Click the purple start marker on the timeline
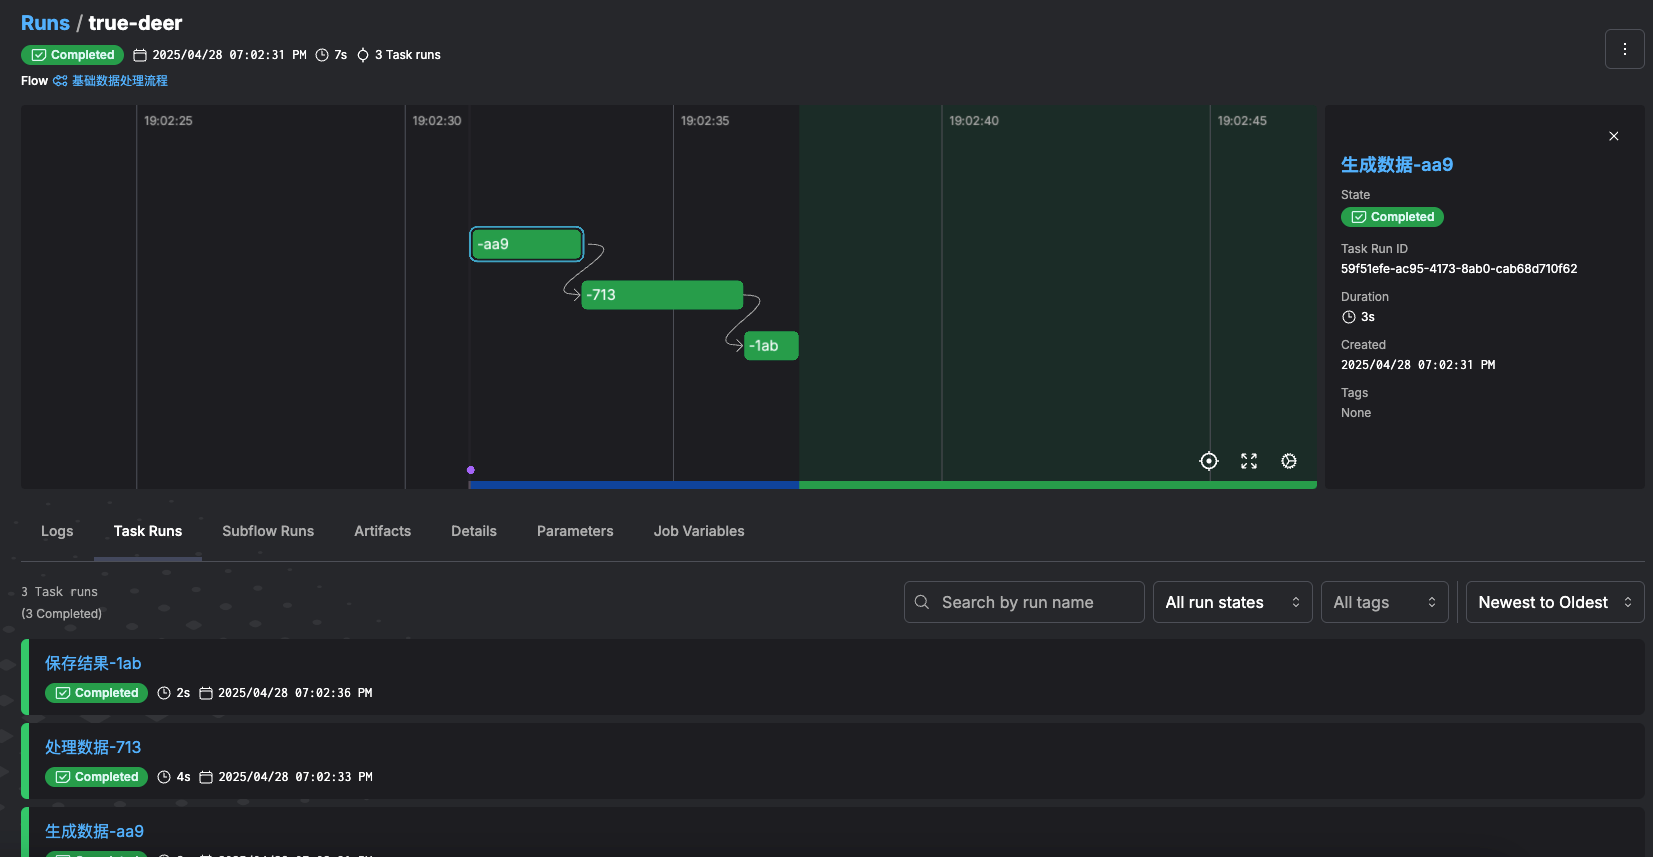 [x=470, y=470]
